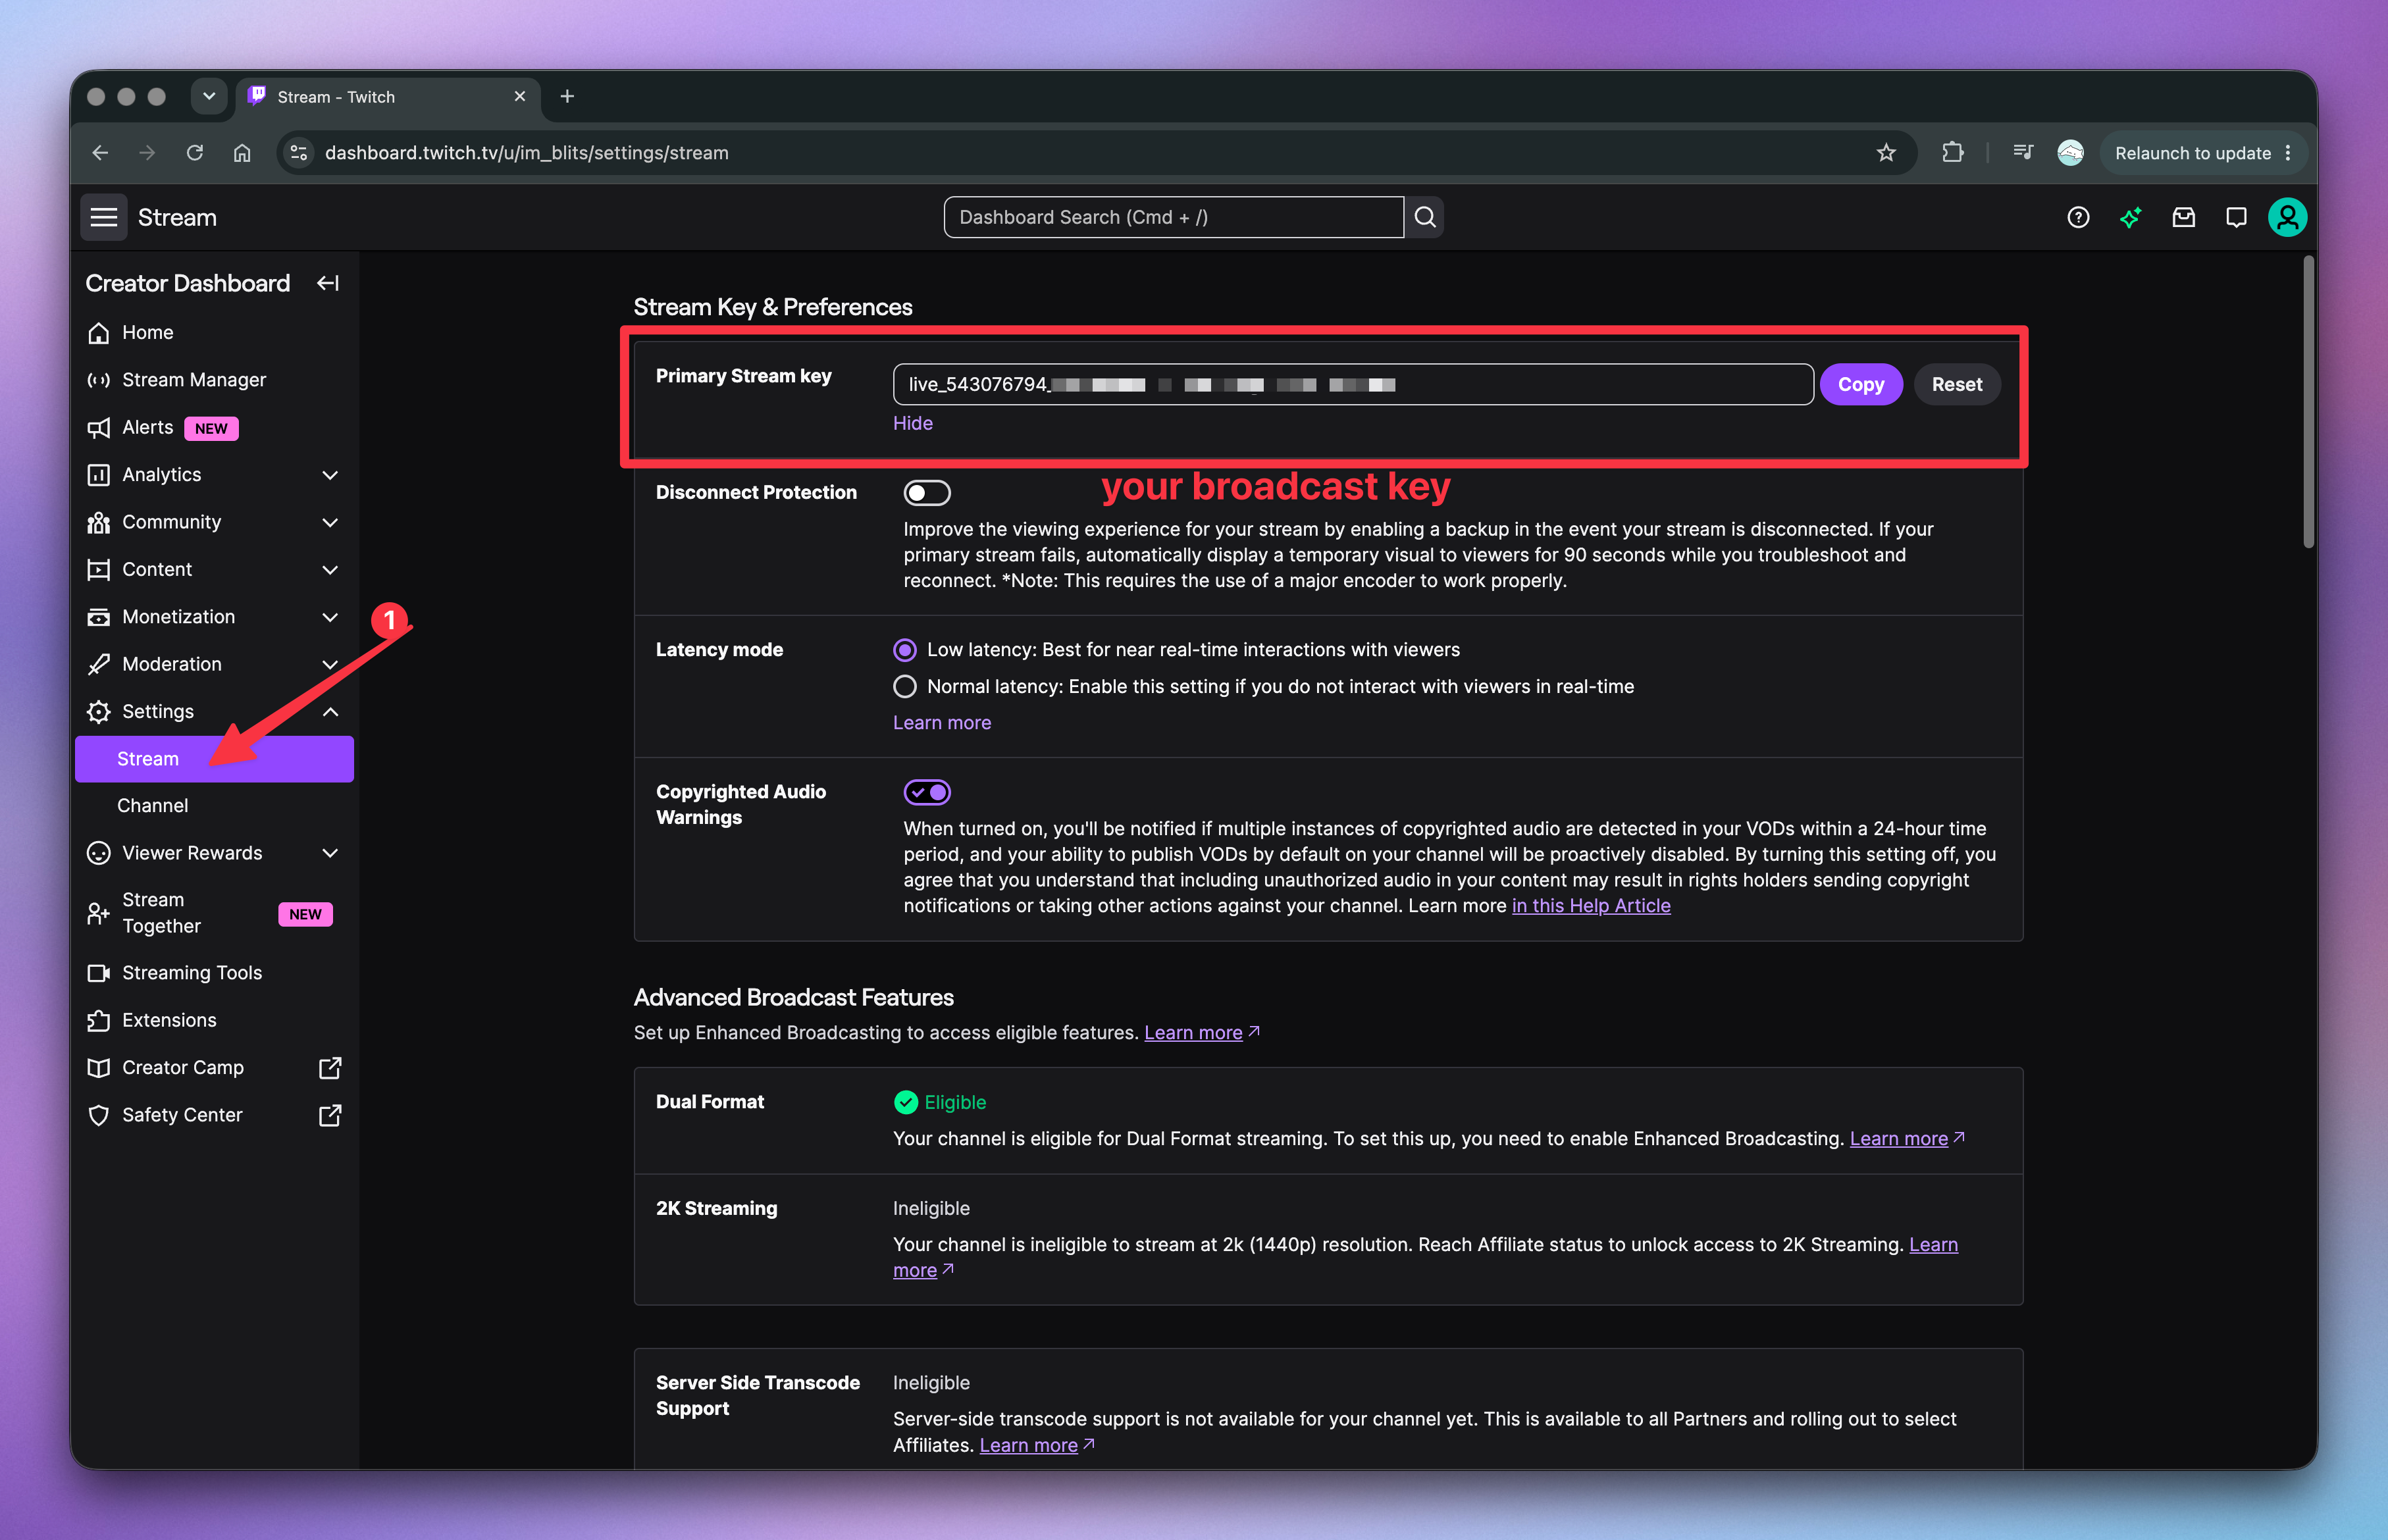Expand the Content section
The height and width of the screenshot is (1540, 2388).
[x=330, y=570]
